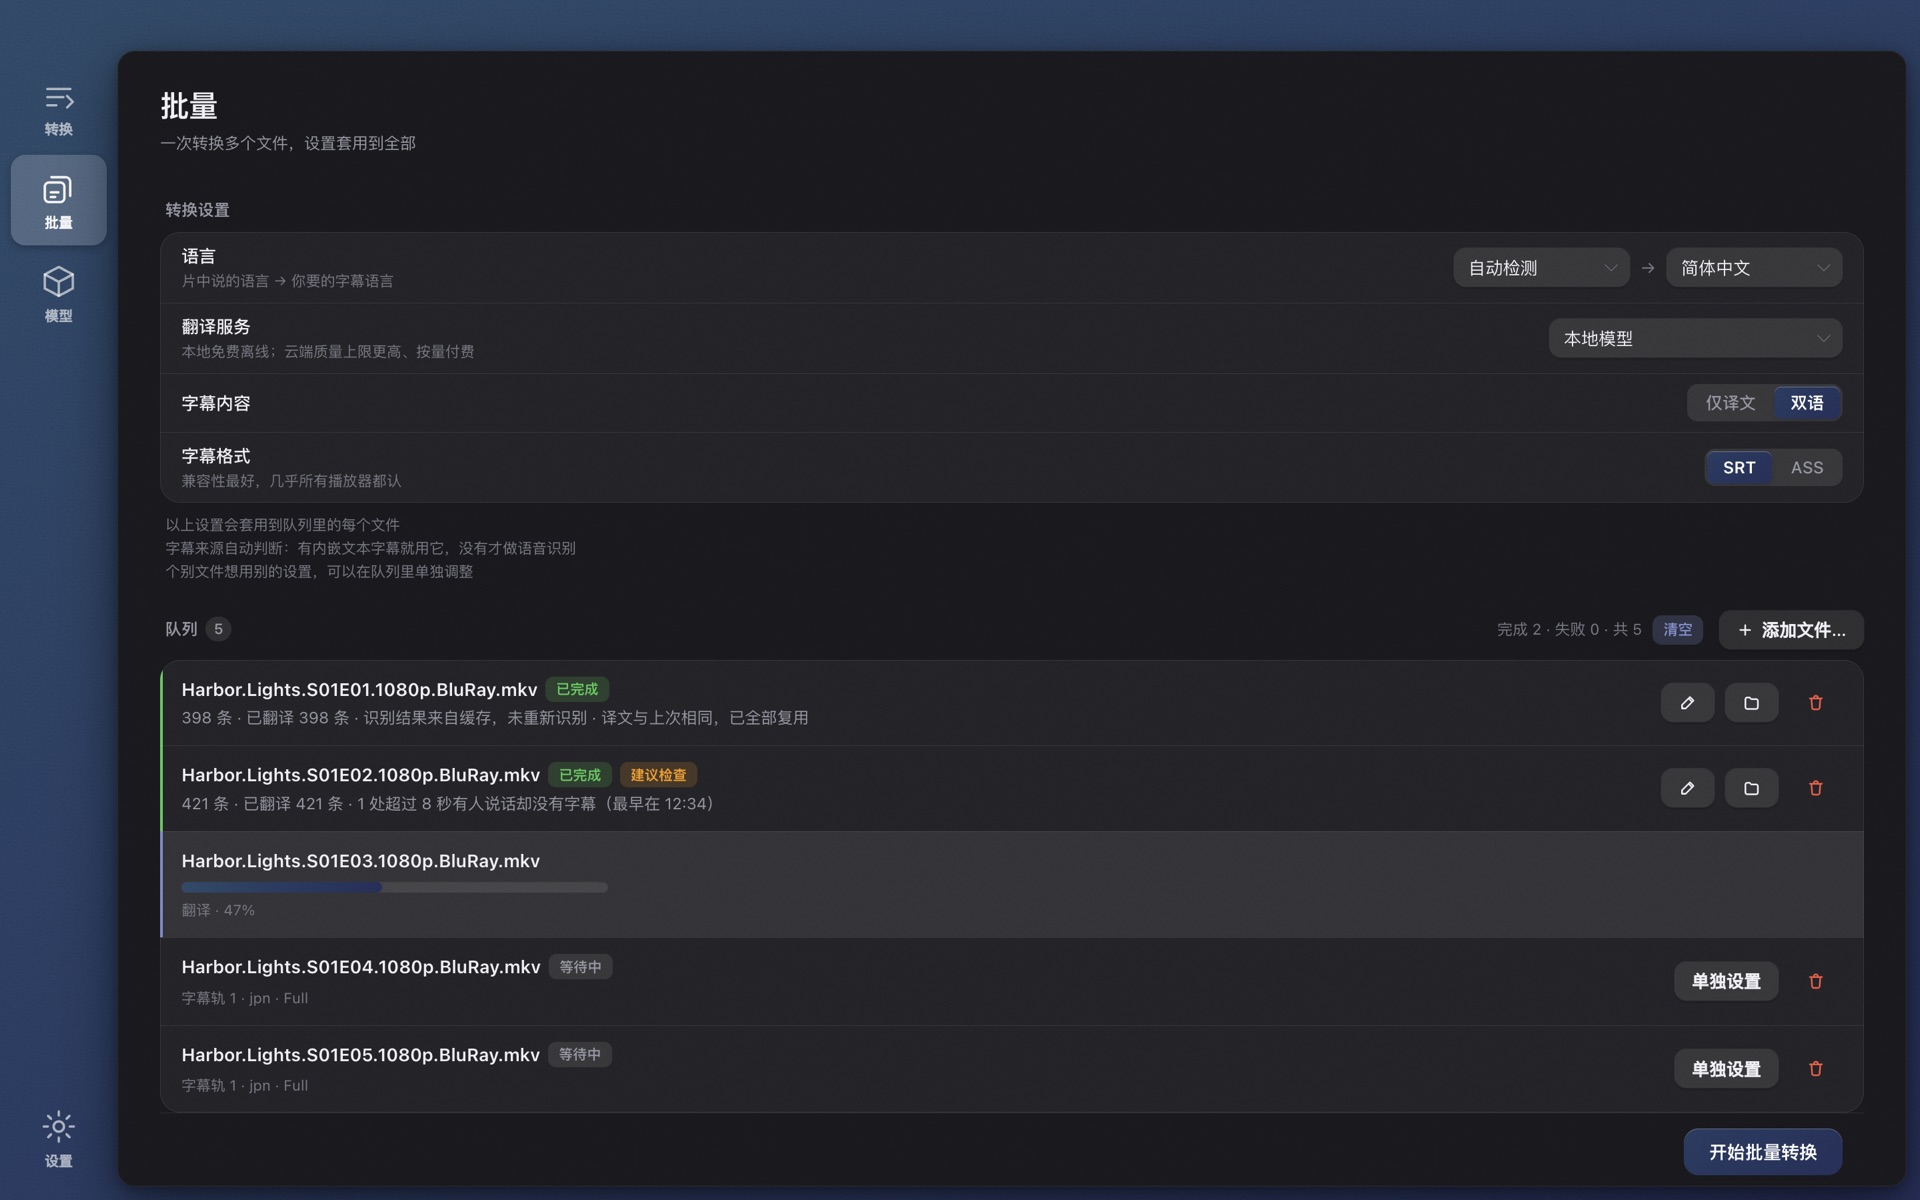Click 开始批量转换 button
The height and width of the screenshot is (1200, 1920).
tap(1762, 1152)
